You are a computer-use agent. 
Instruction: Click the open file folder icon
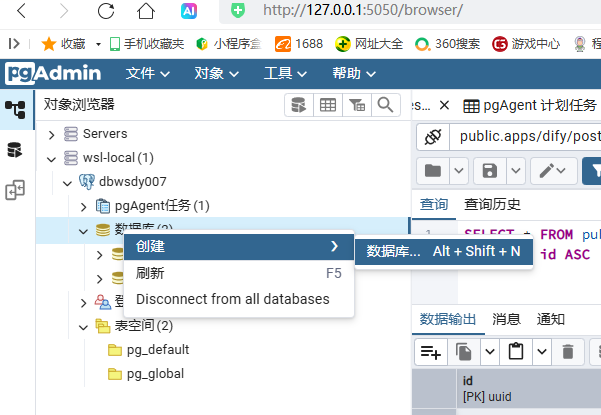(433, 171)
